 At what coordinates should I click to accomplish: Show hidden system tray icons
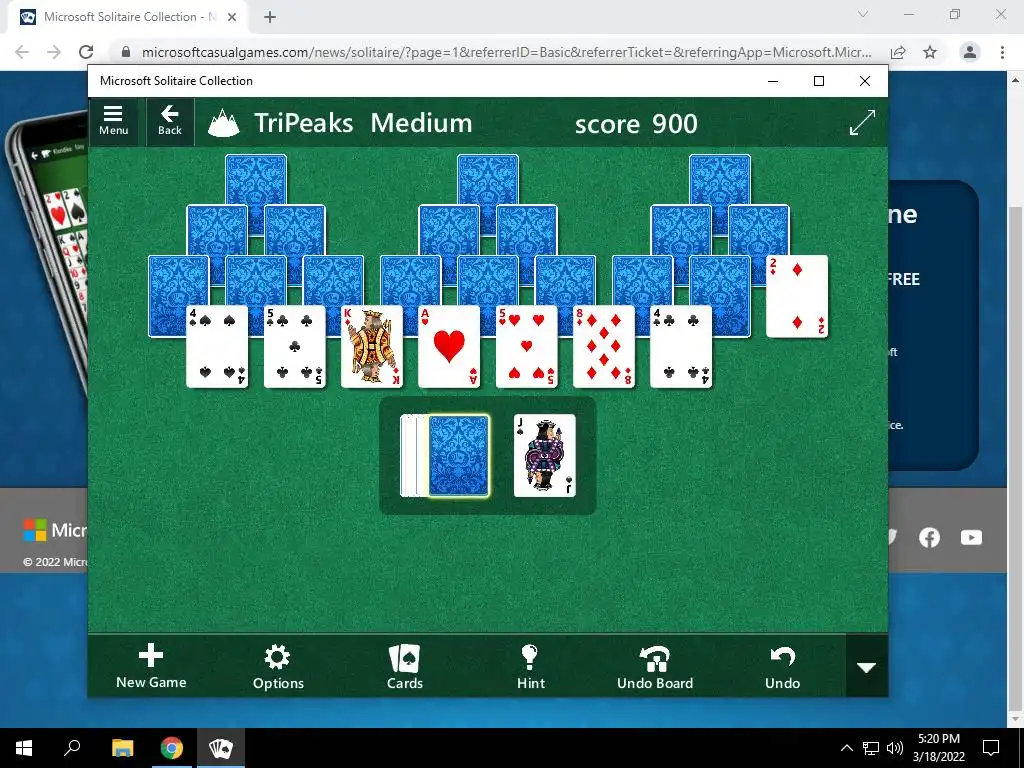[x=846, y=748]
